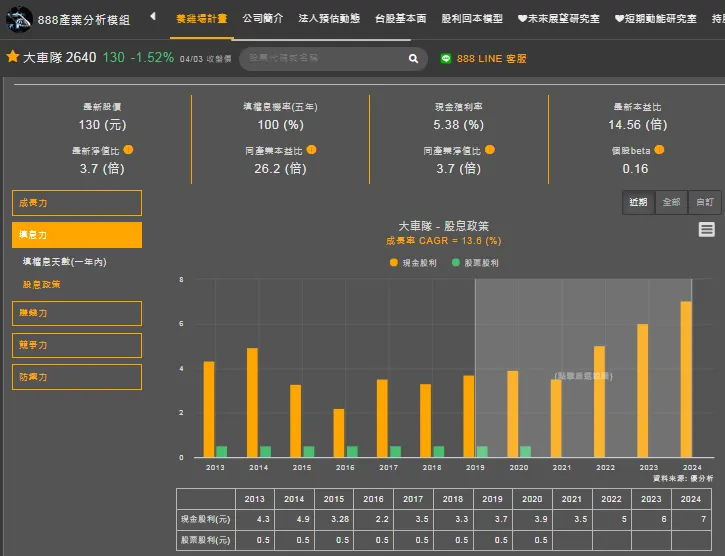Expand the 防禦力 section

point(77,377)
